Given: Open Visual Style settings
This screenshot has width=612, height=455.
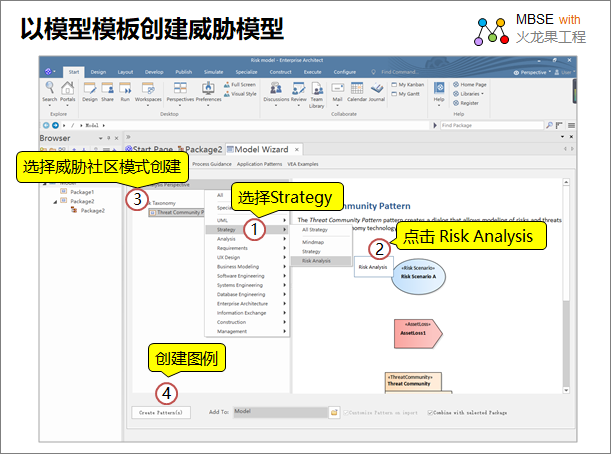Looking at the screenshot, I should coord(240,94).
